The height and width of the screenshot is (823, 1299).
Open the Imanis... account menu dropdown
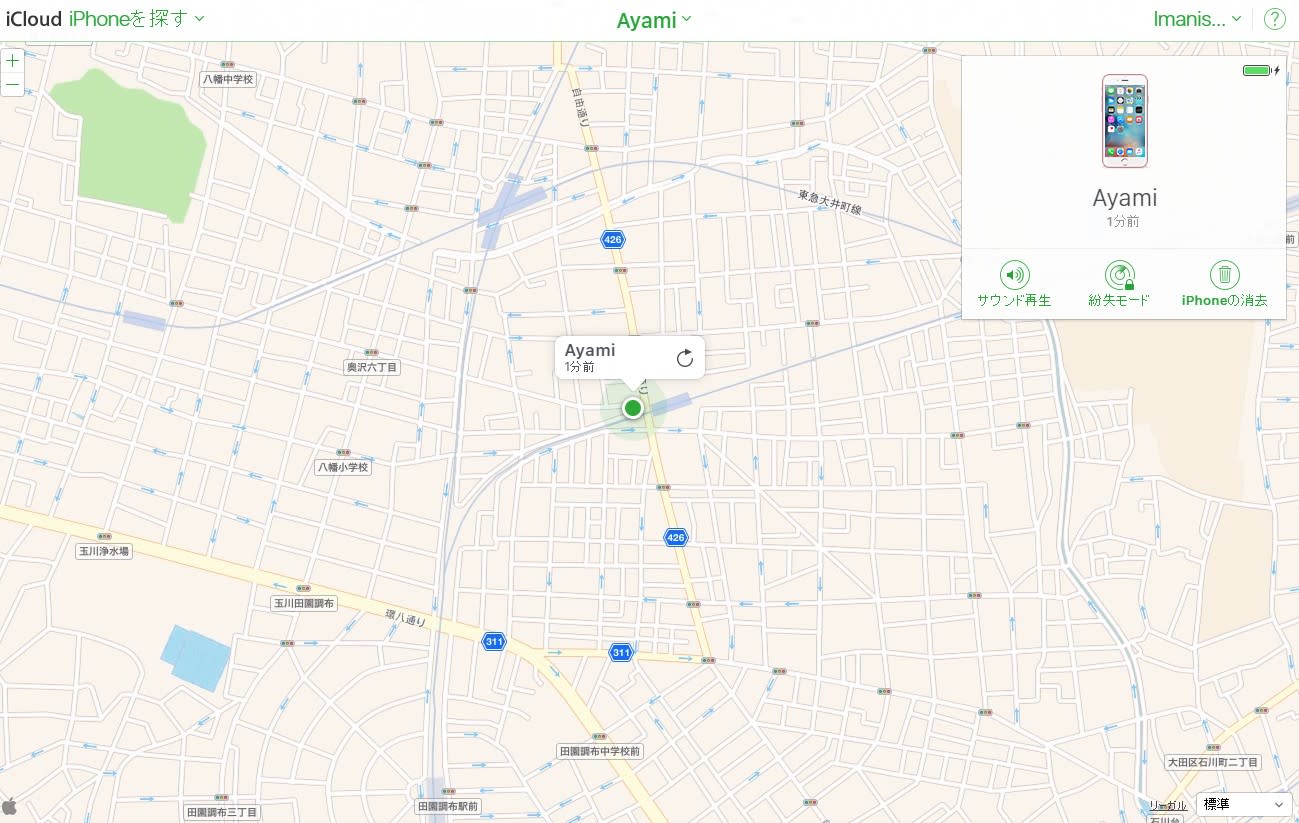pos(1198,19)
